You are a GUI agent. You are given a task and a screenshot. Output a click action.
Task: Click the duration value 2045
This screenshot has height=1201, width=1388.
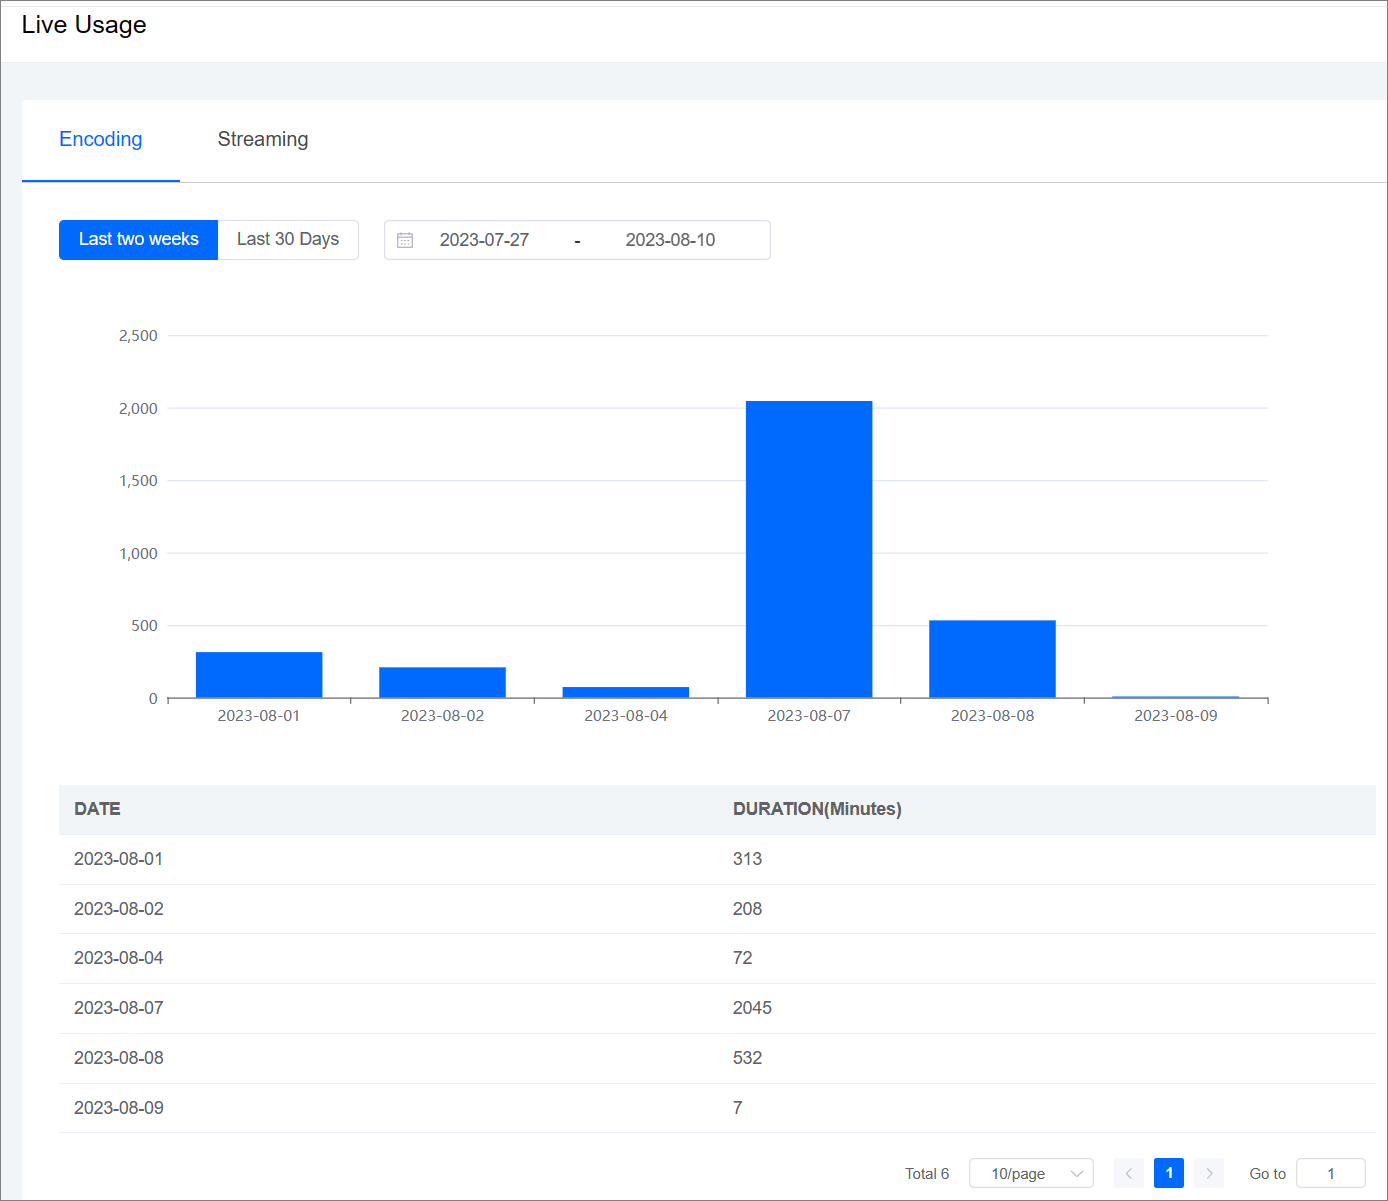coord(752,1008)
